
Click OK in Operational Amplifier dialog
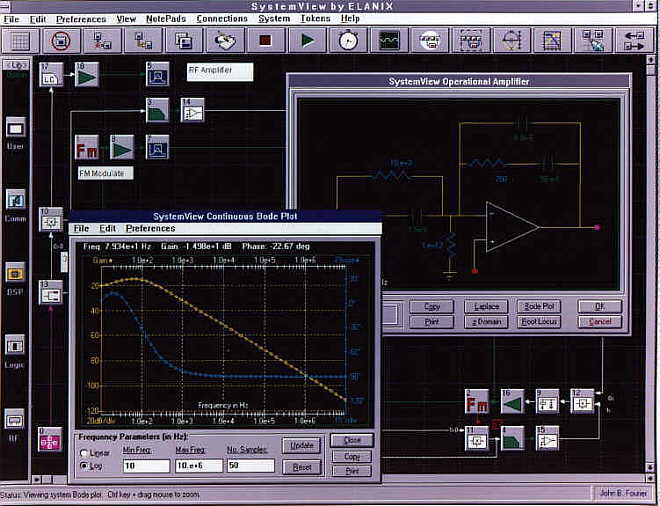[x=600, y=306]
